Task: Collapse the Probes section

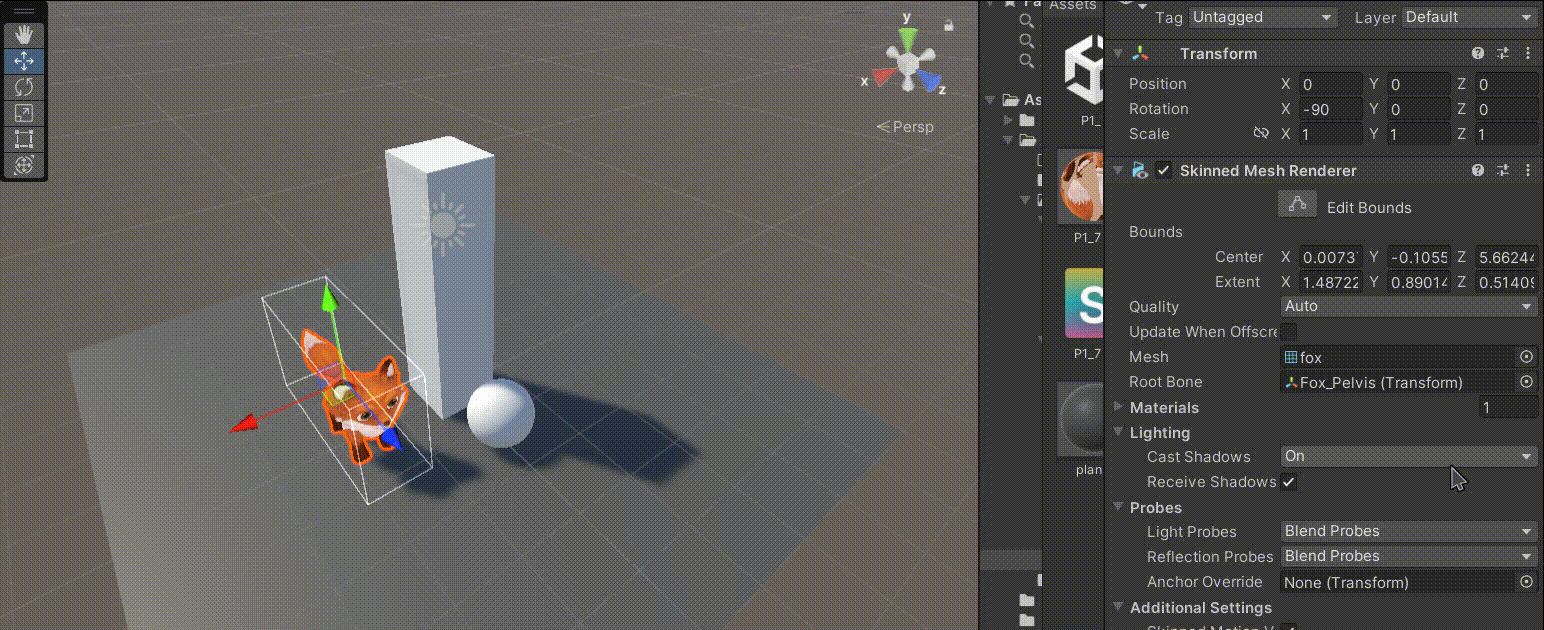Action: pyautogui.click(x=1118, y=507)
